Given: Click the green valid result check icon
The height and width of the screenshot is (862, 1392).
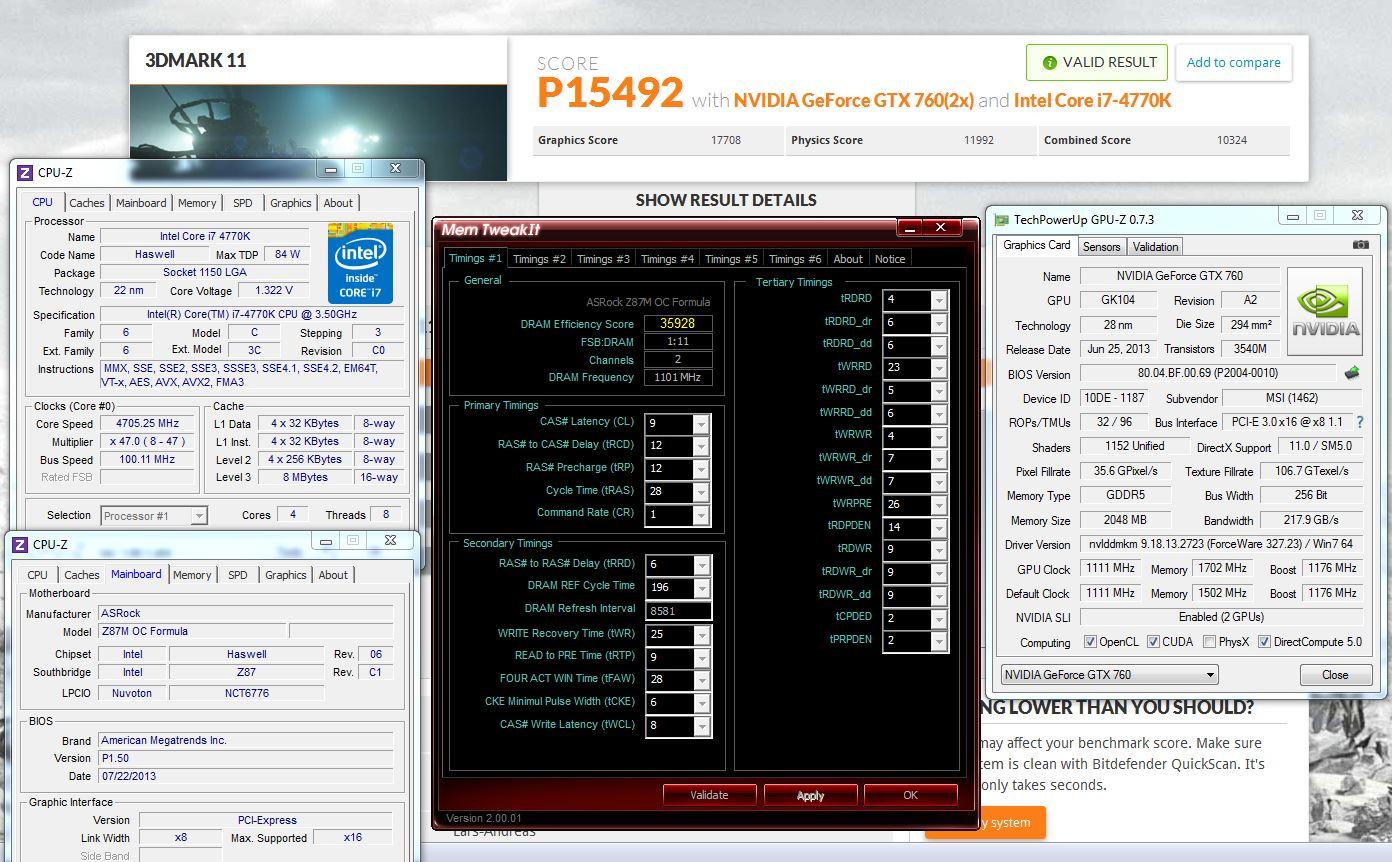Looking at the screenshot, I should click(x=1049, y=62).
